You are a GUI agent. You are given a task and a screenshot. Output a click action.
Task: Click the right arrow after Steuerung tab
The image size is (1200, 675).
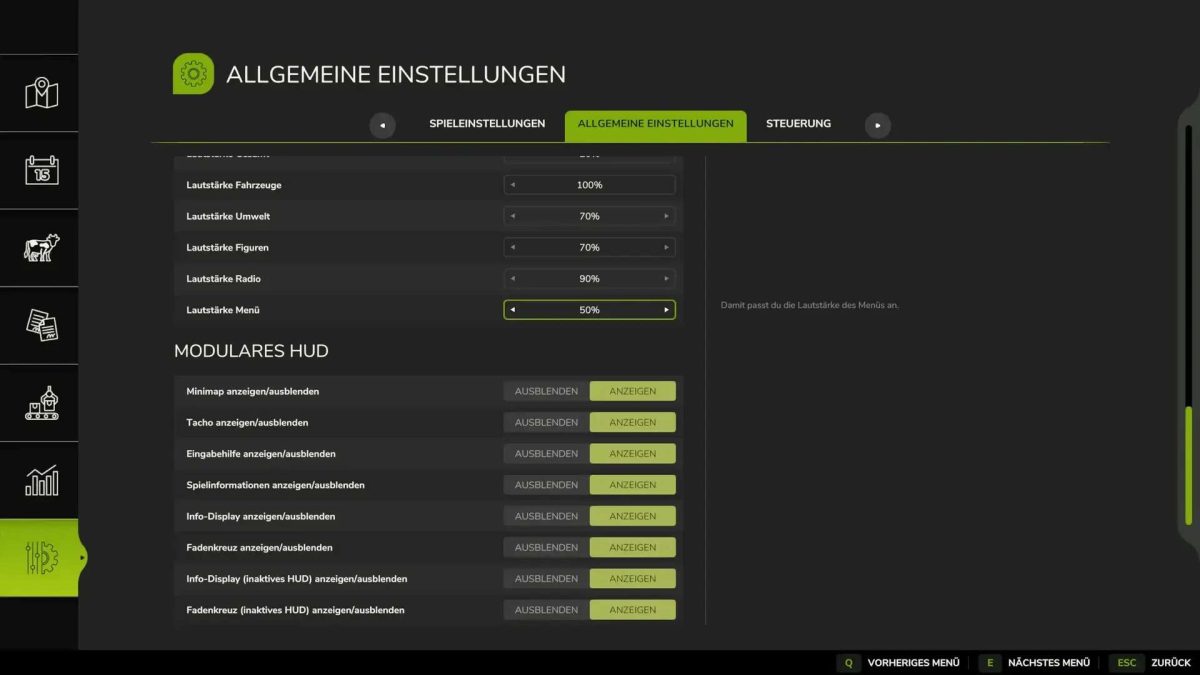877,124
